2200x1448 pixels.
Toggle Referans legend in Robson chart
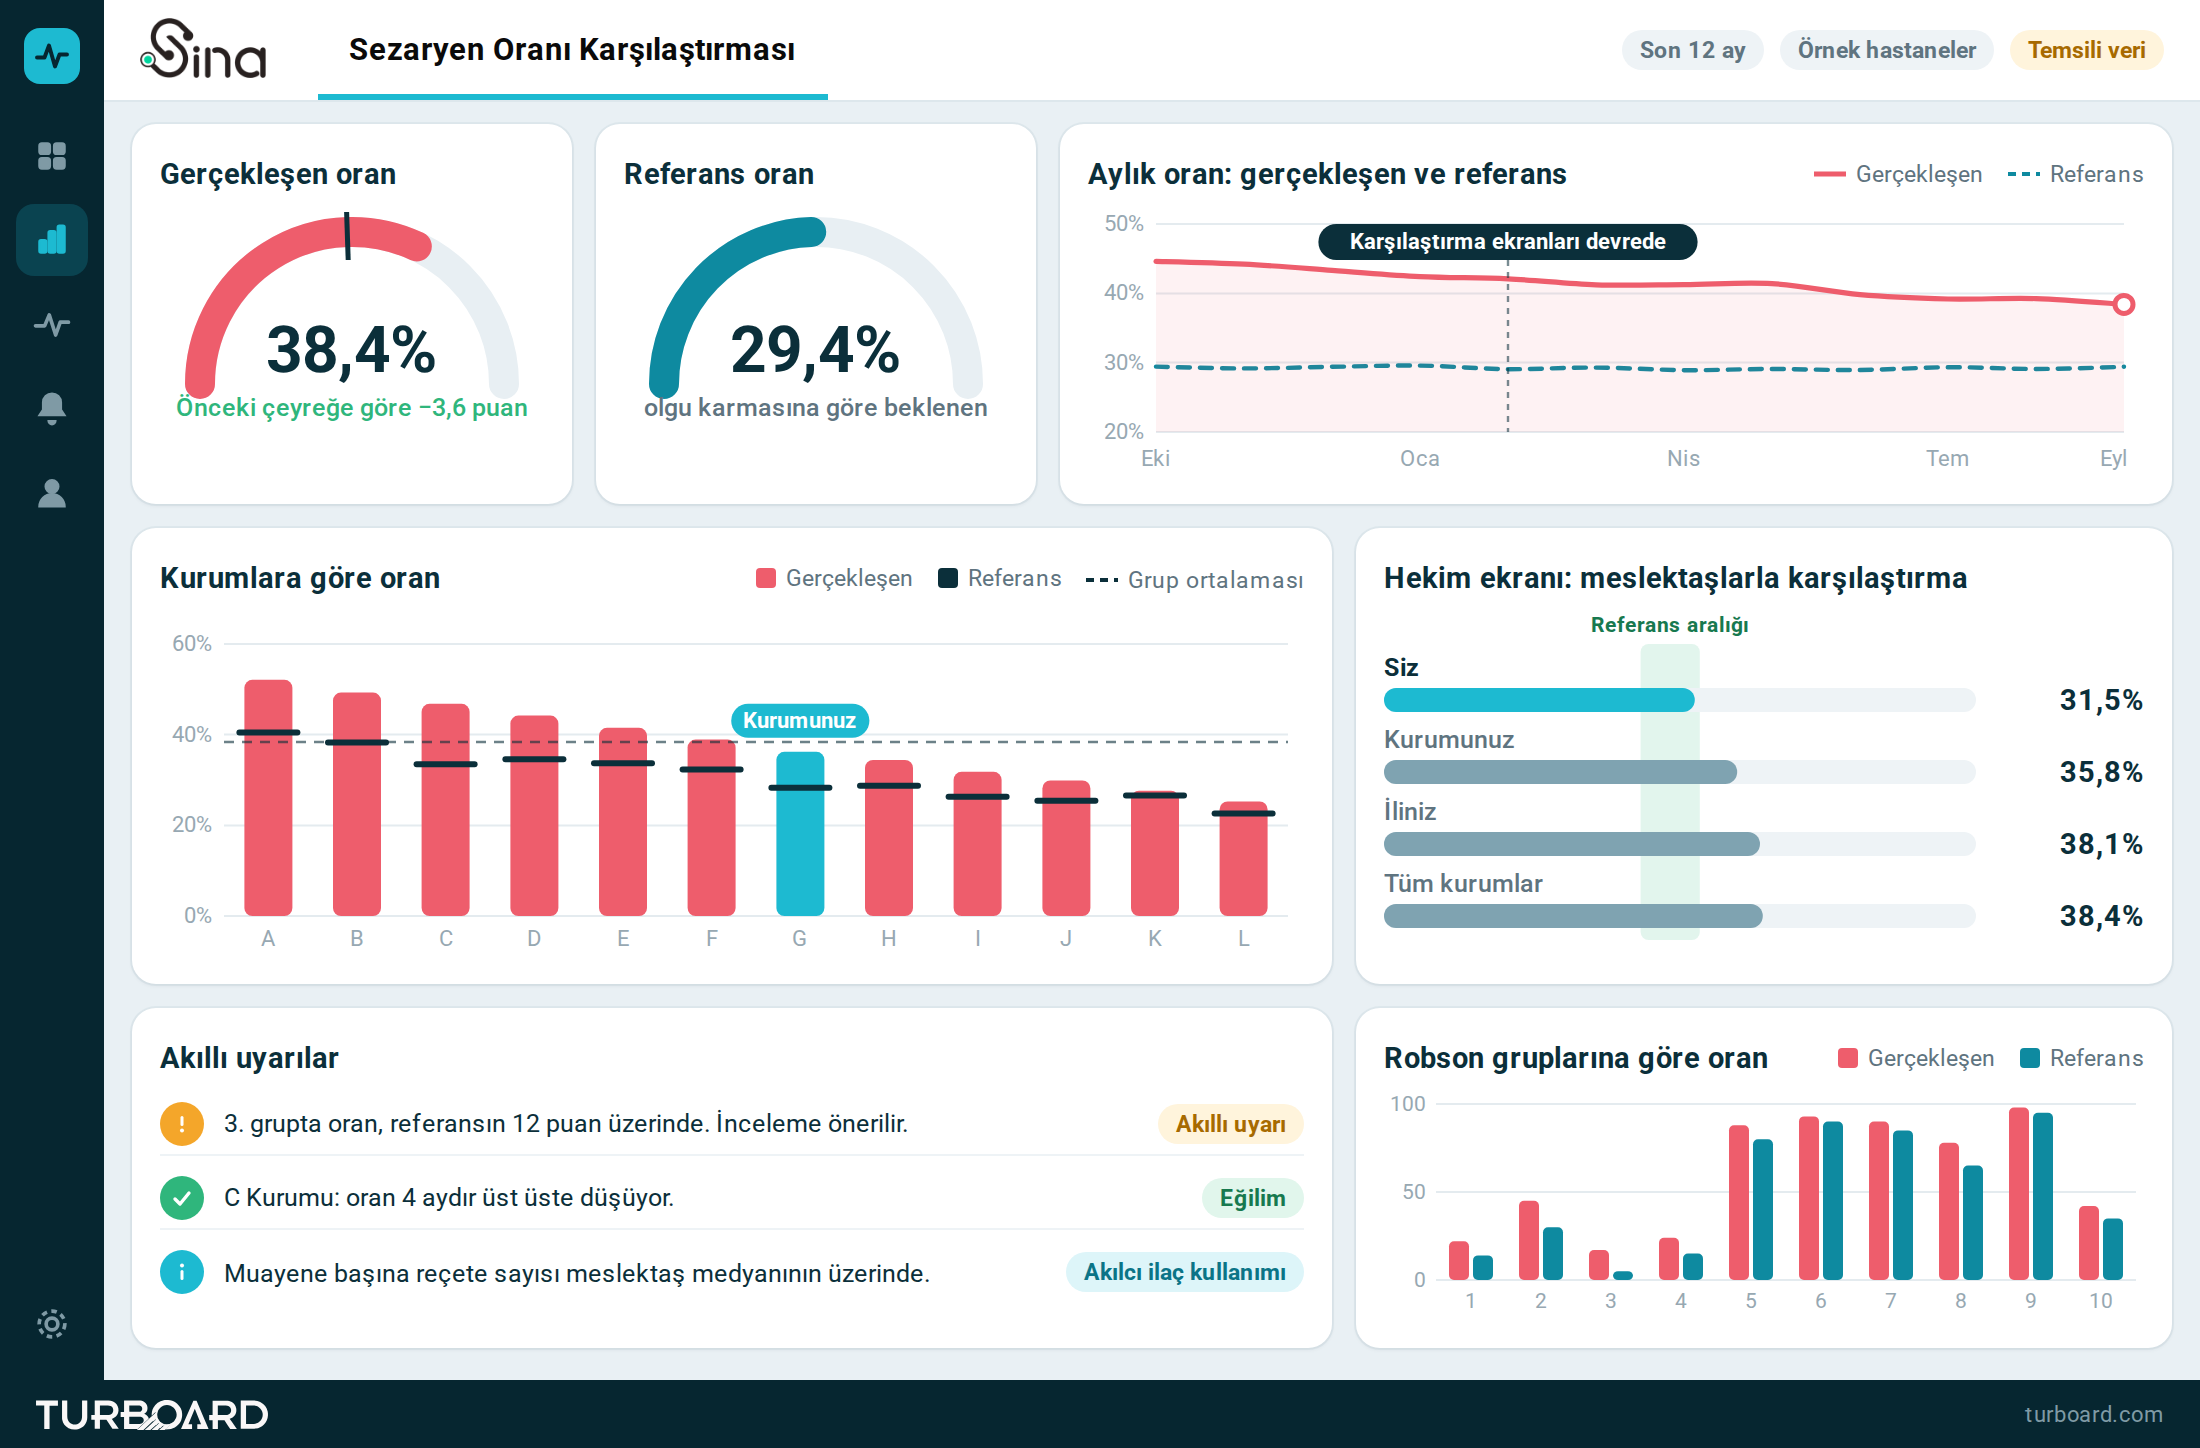[2081, 1058]
